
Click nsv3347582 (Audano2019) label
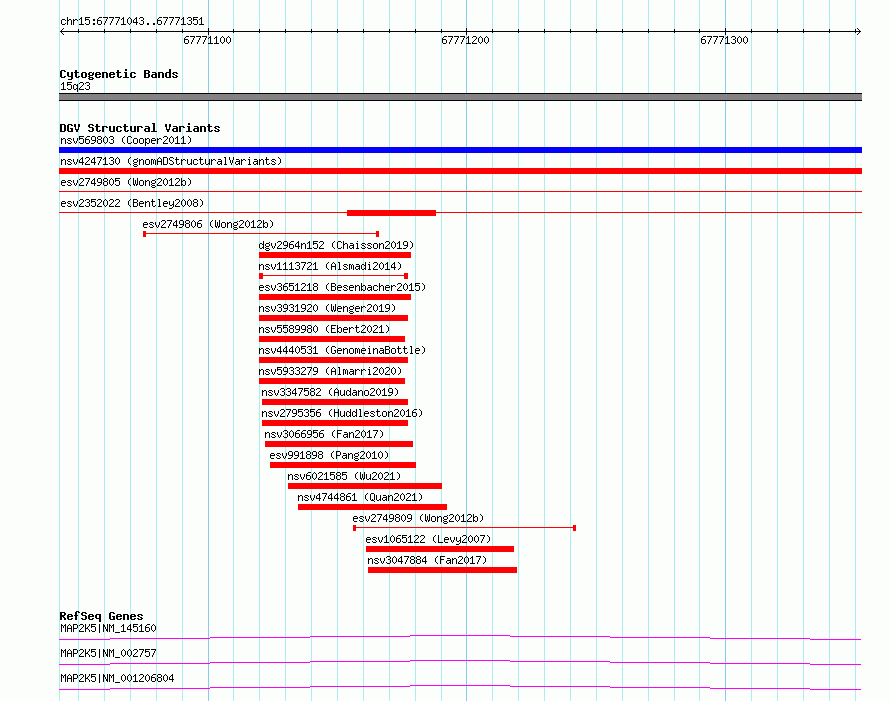tap(330, 392)
